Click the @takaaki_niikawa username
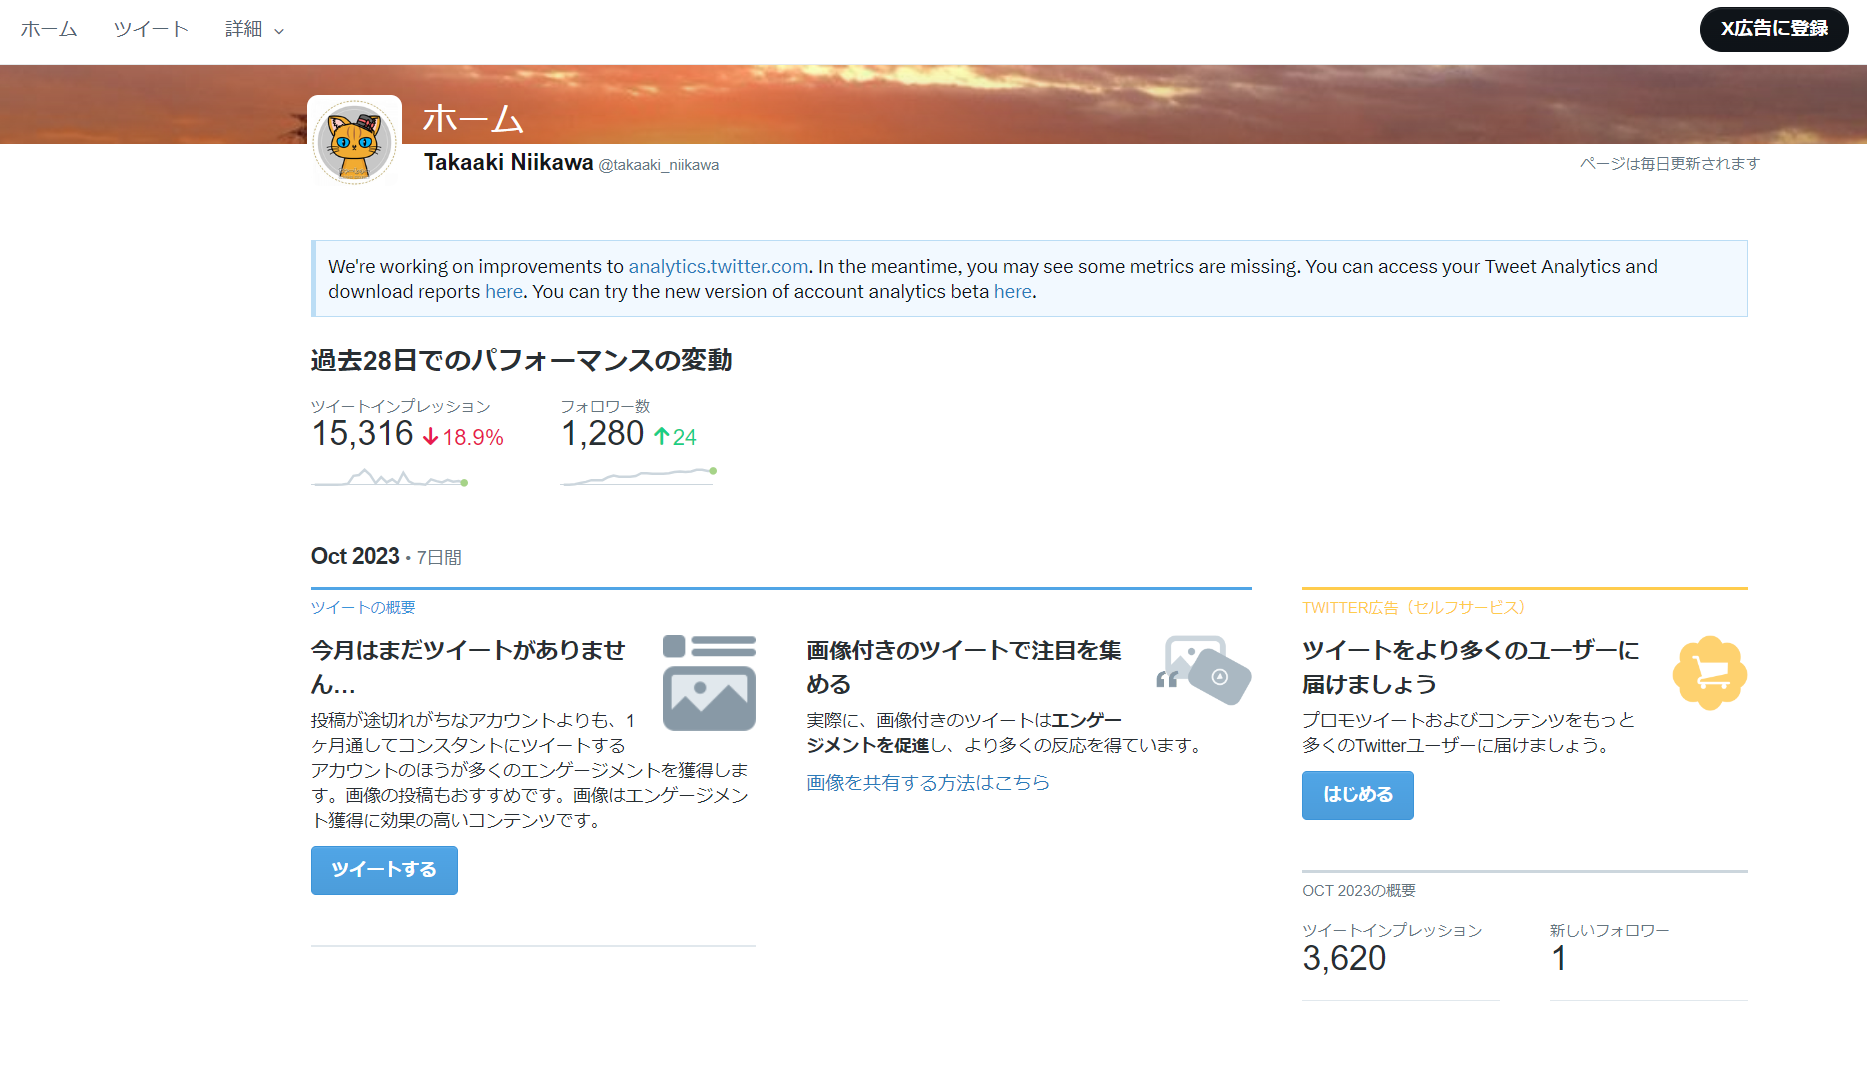This screenshot has height=1078, width=1867. (x=660, y=164)
